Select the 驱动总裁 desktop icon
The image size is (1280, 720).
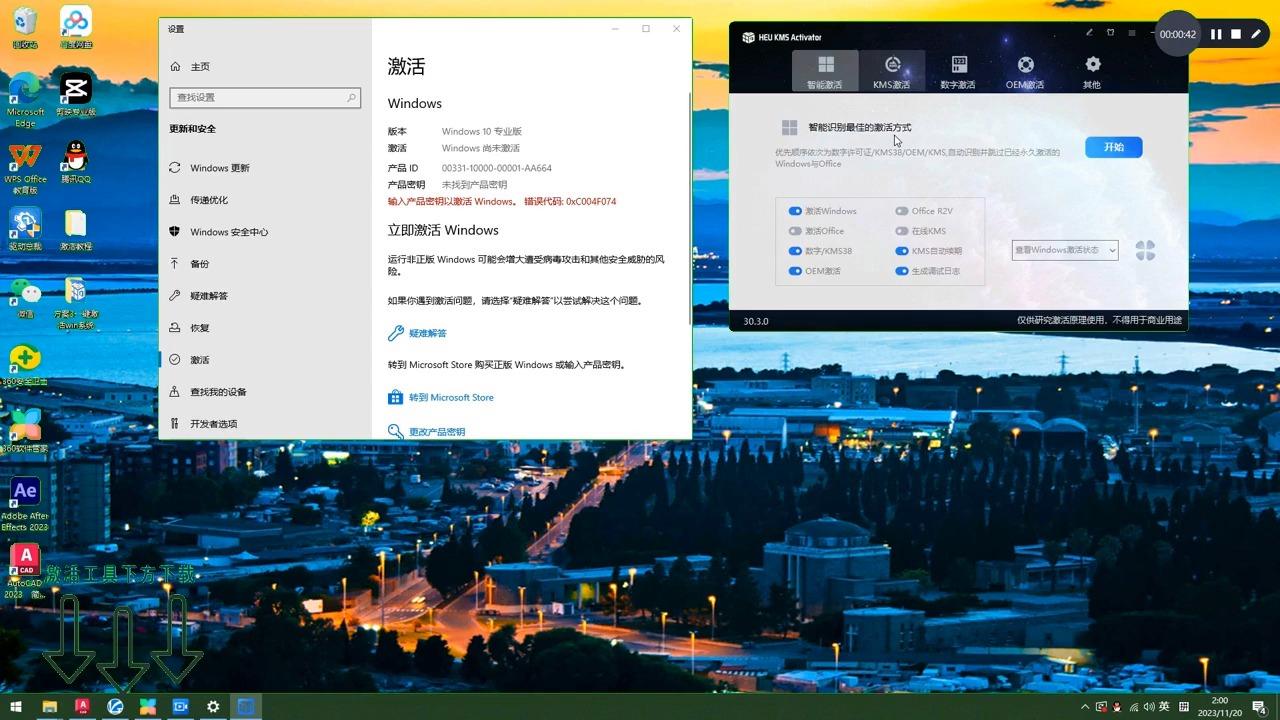25,229
